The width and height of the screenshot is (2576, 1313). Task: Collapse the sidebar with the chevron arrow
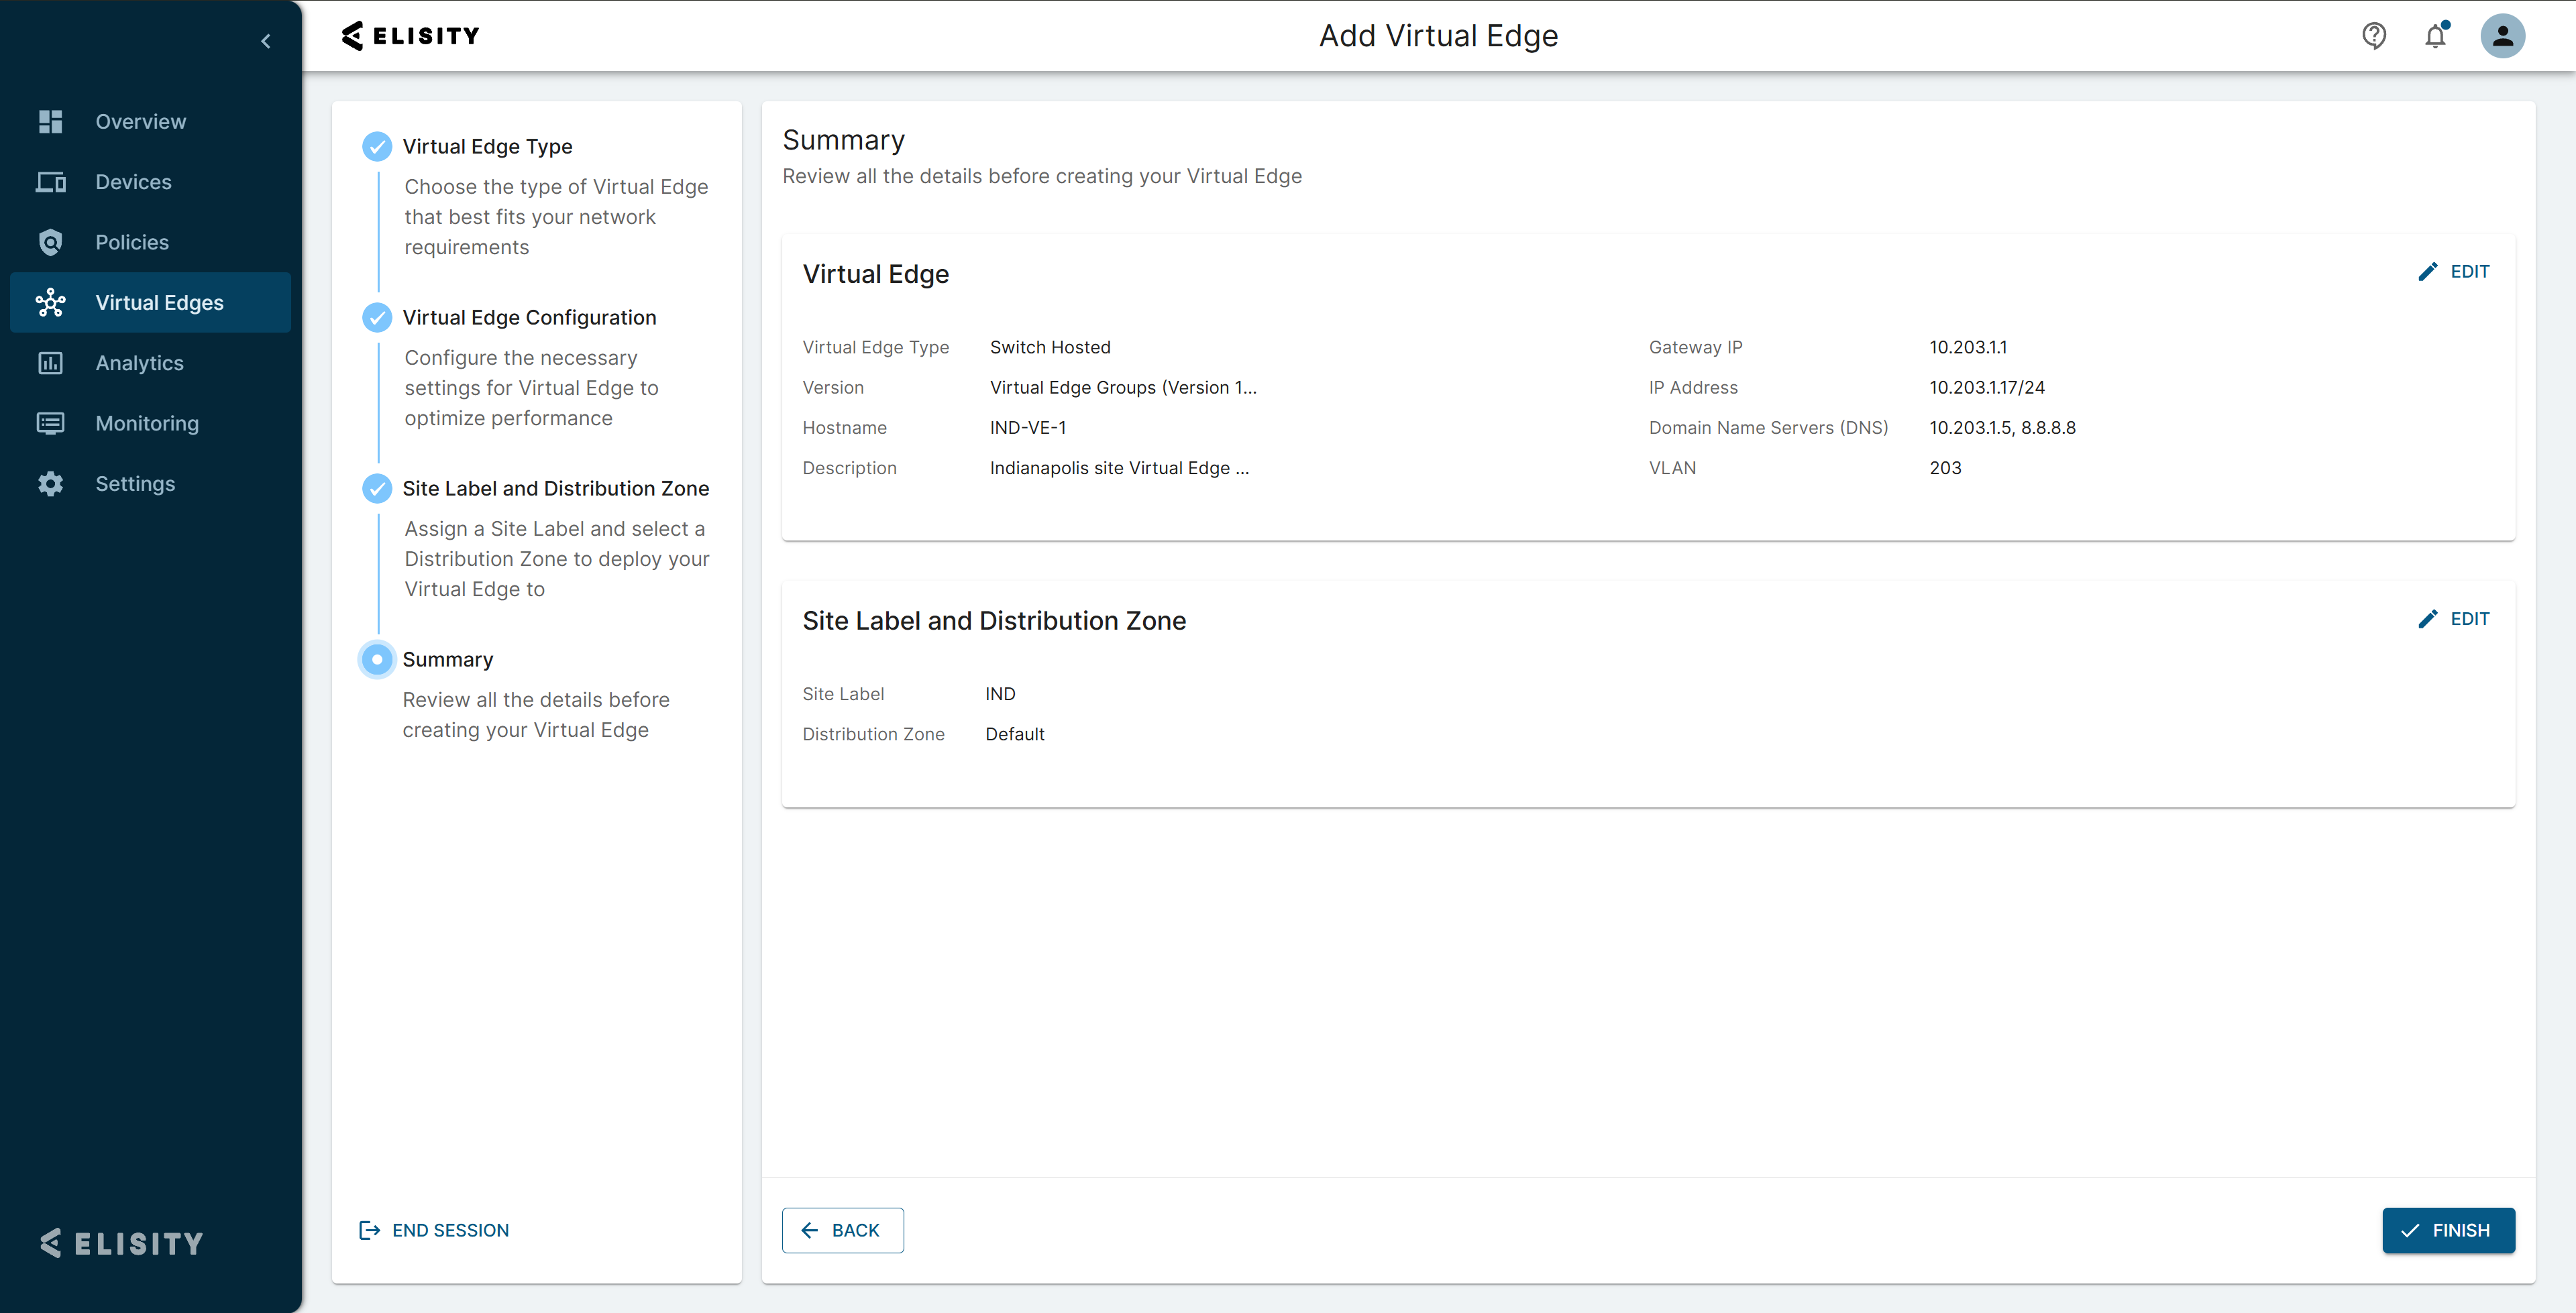(266, 41)
